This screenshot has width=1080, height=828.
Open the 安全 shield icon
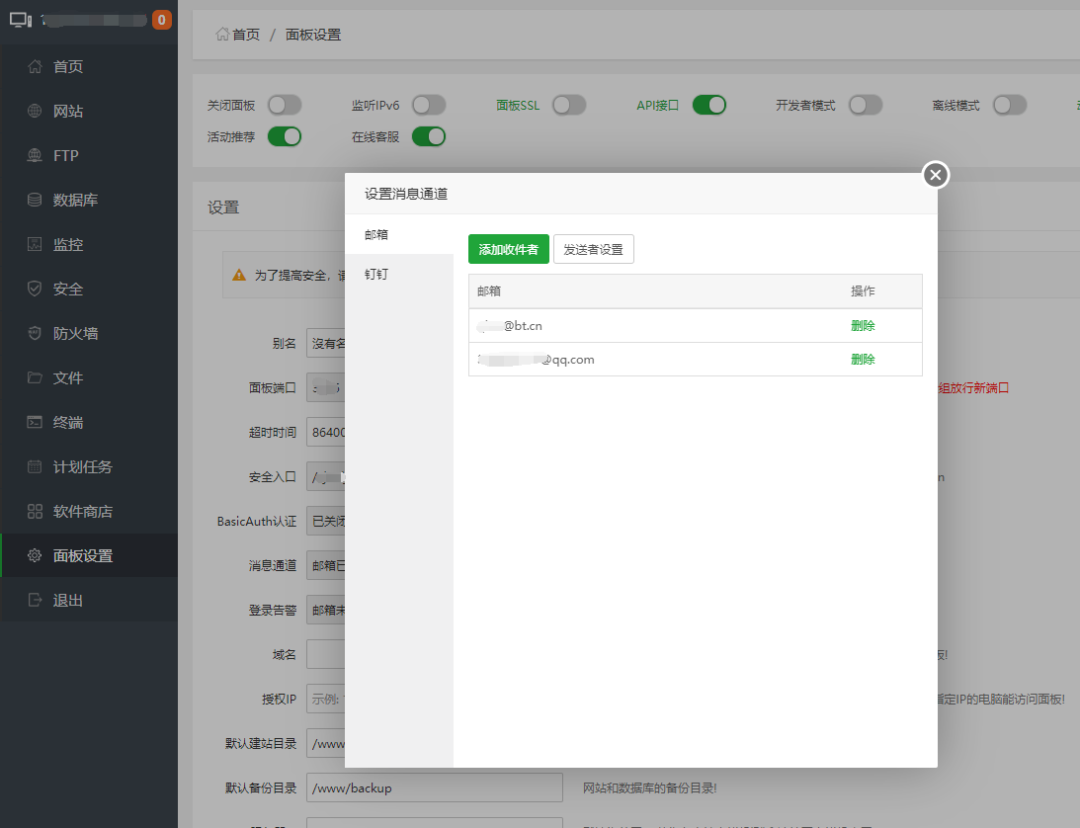coord(35,289)
